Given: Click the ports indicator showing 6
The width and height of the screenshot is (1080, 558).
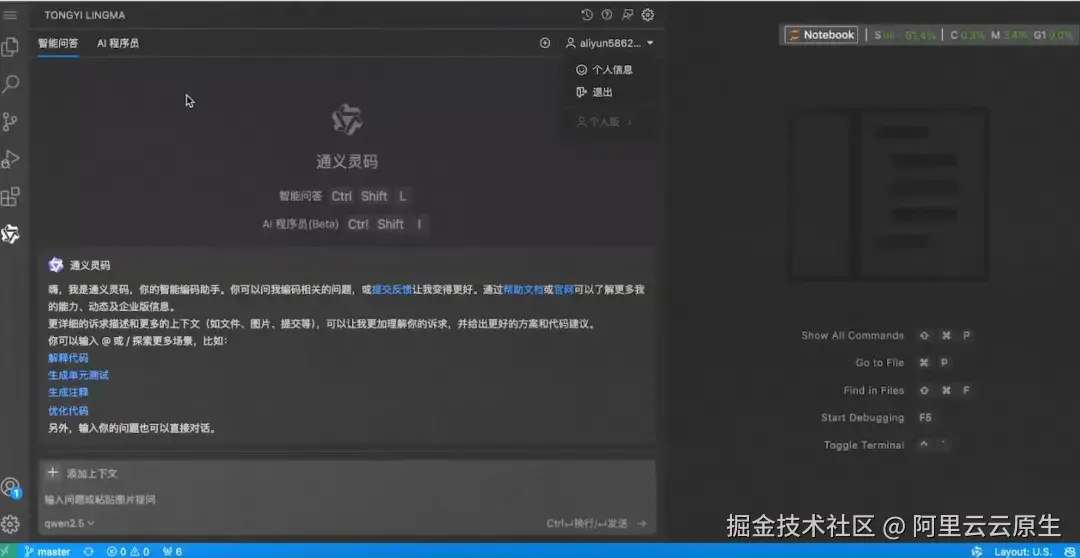Looking at the screenshot, I should (x=172, y=551).
